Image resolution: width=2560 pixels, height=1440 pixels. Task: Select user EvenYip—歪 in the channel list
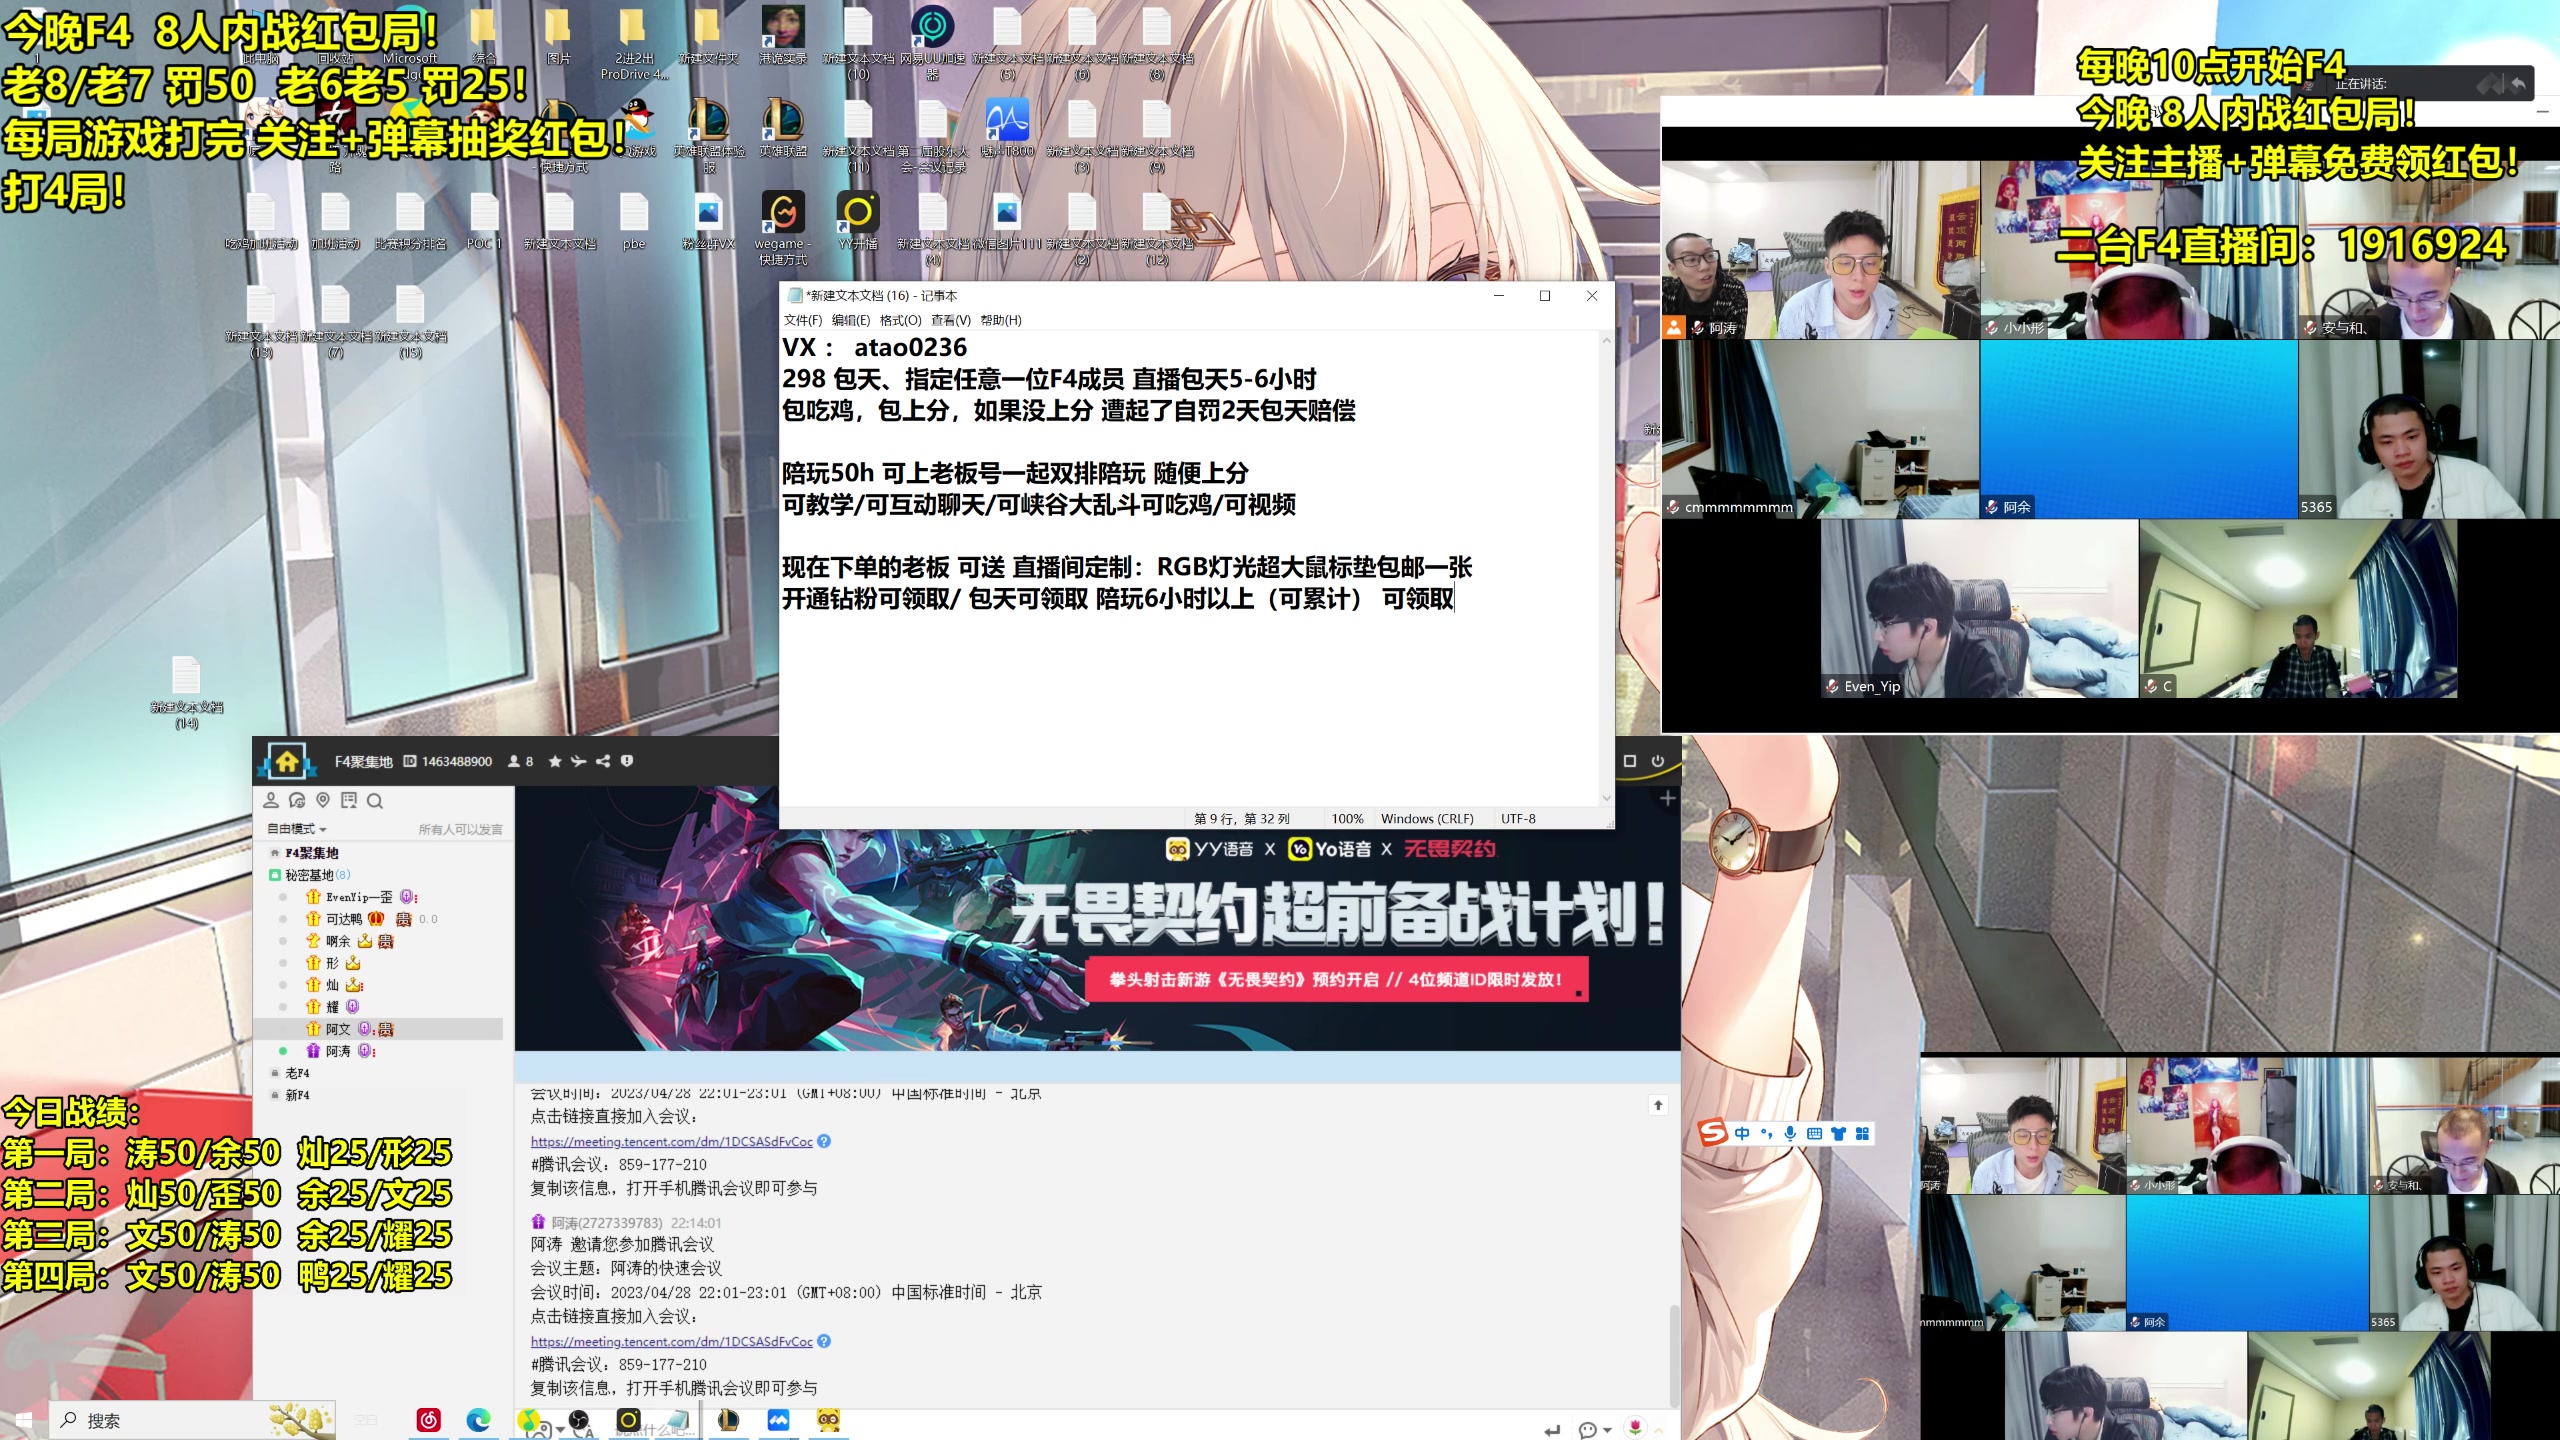[x=359, y=897]
